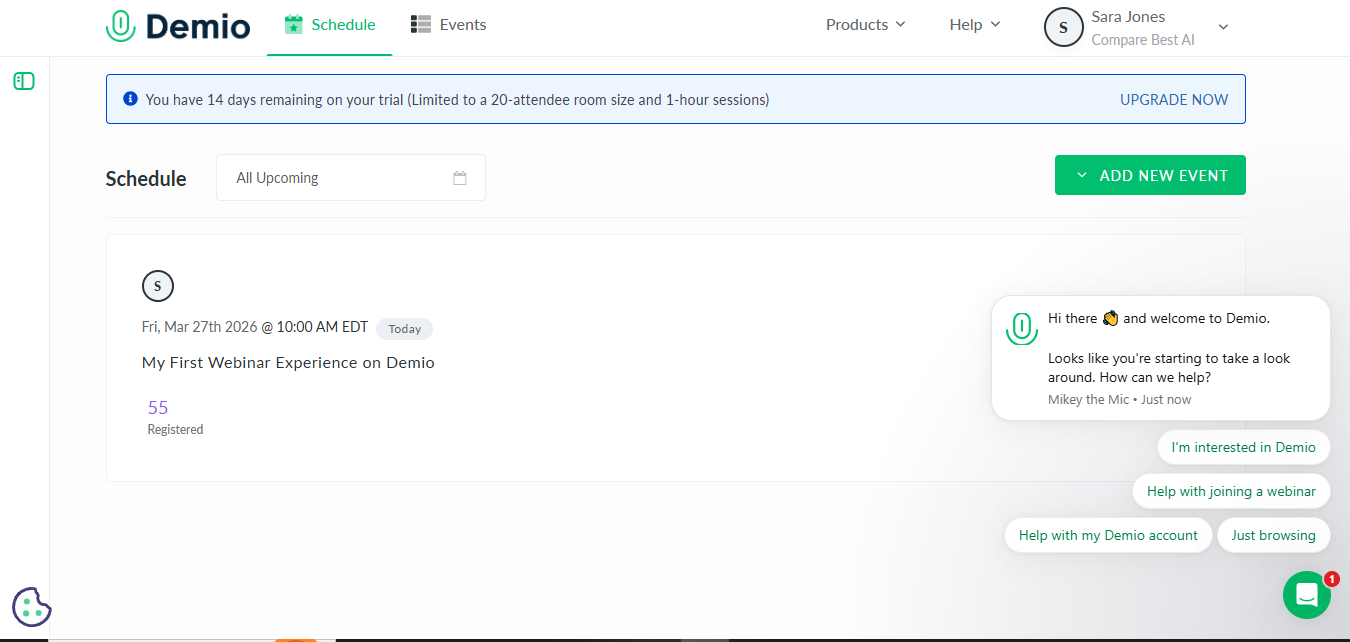Click ADD NEW EVENT button
The height and width of the screenshot is (642, 1350).
point(1150,175)
